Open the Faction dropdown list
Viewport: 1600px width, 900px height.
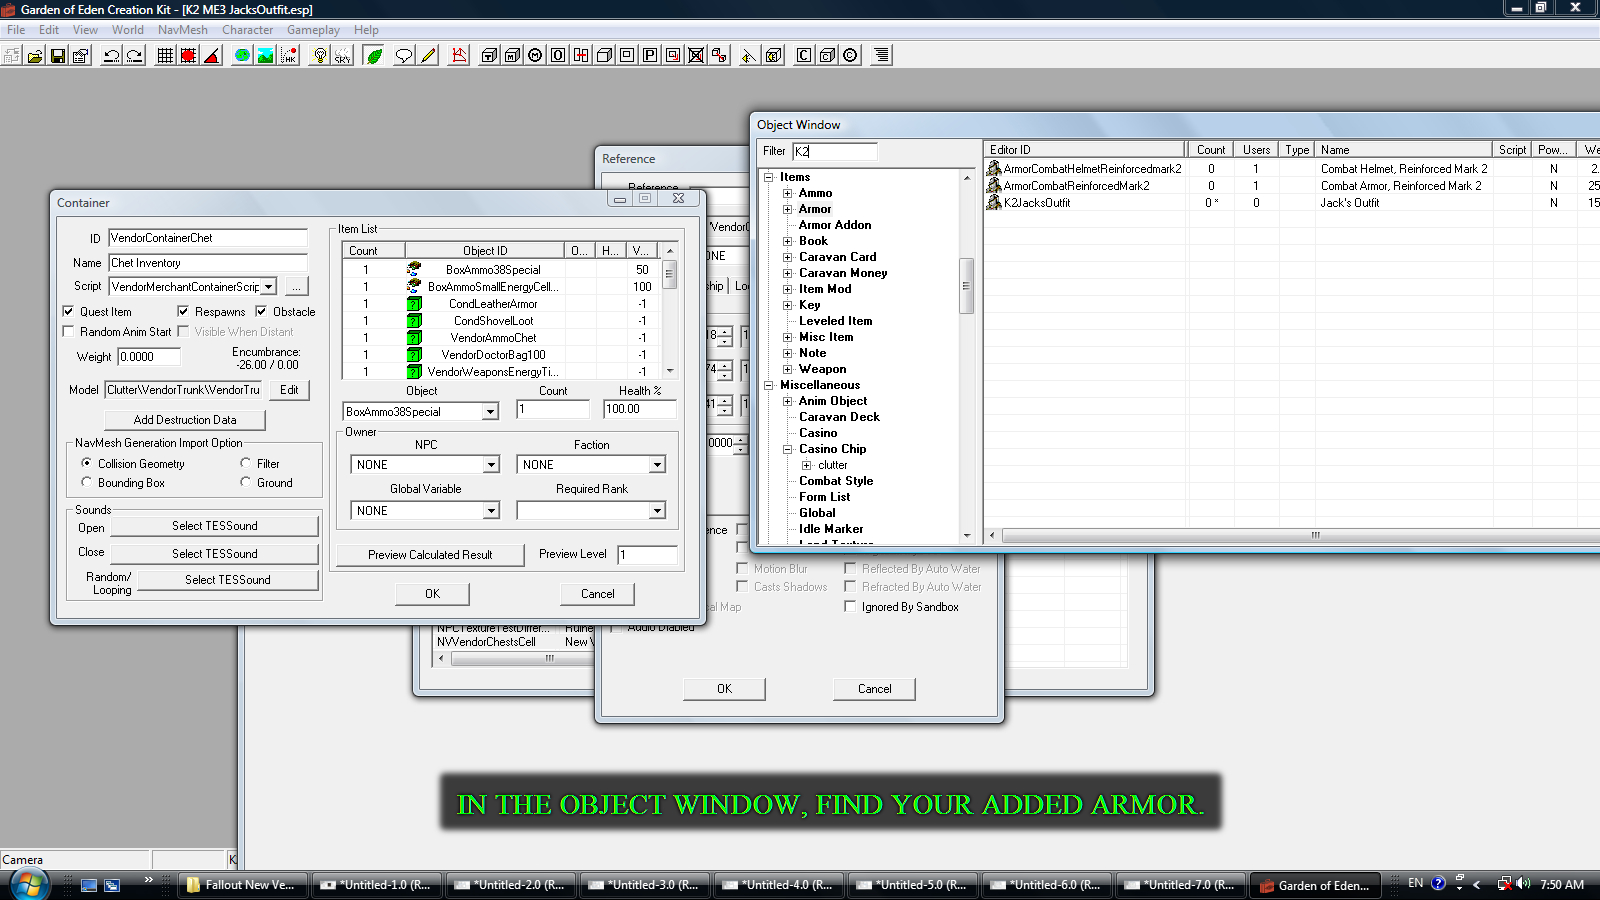(657, 465)
